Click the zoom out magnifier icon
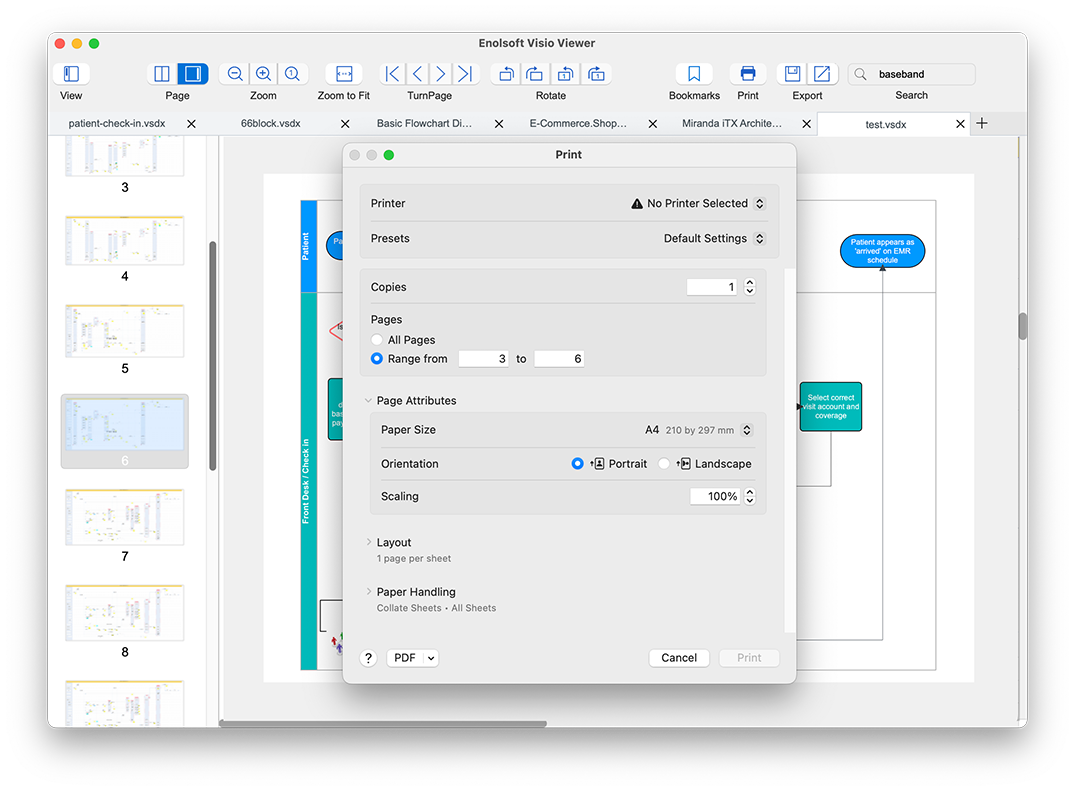This screenshot has height=791, width=1075. click(235, 74)
